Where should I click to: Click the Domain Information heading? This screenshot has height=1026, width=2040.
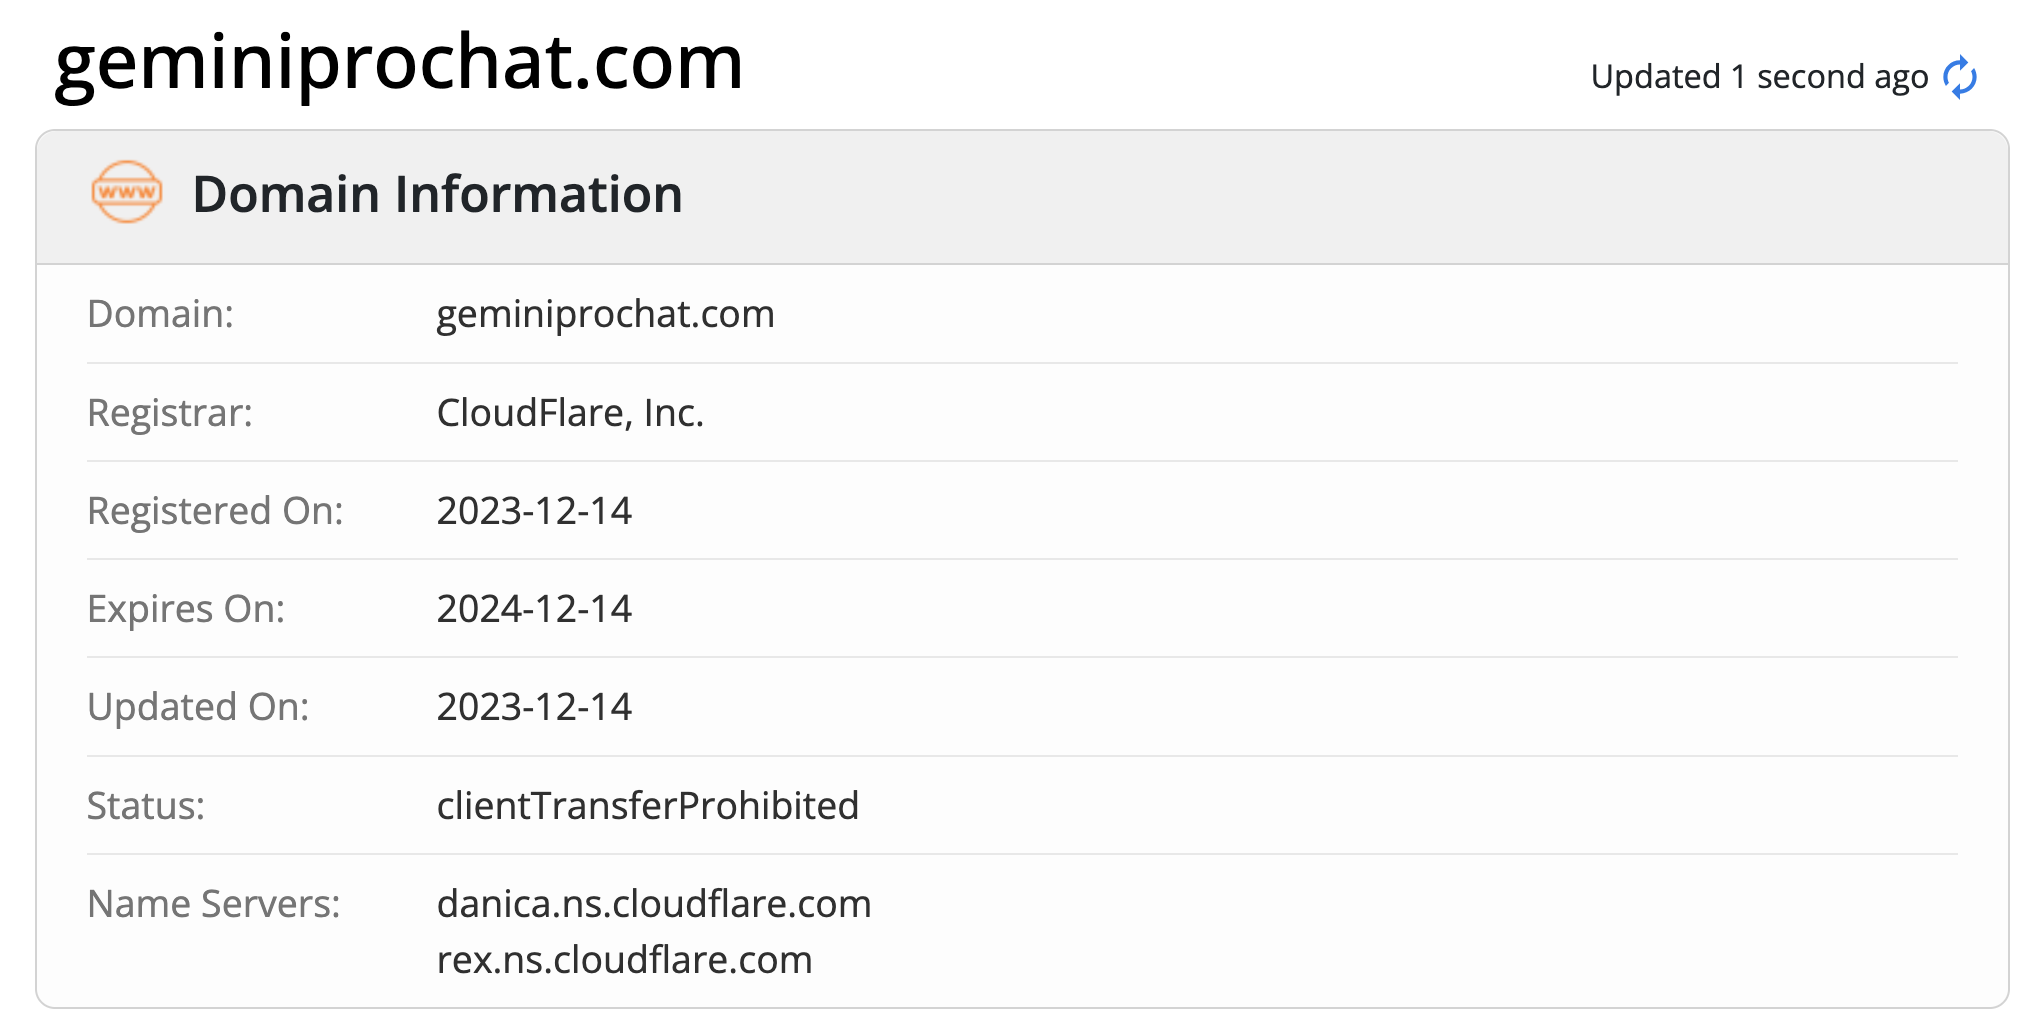pyautogui.click(x=437, y=194)
